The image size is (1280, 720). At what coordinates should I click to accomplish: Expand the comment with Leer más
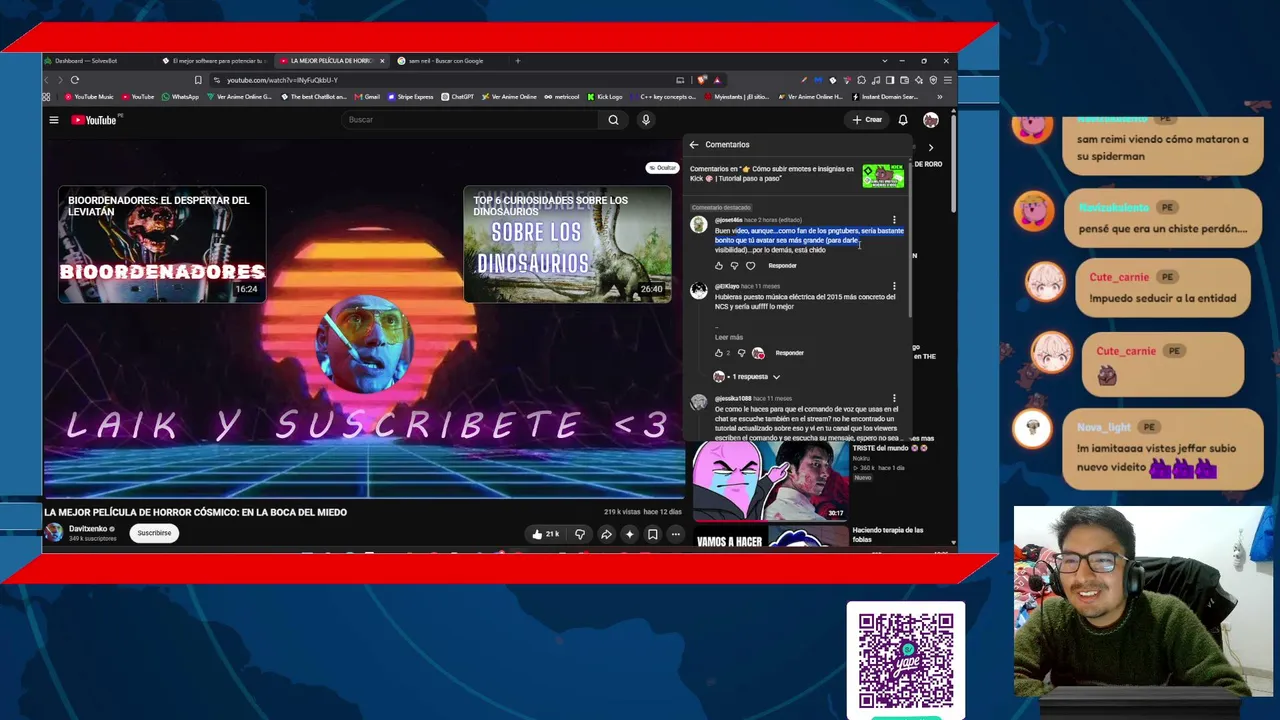[729, 337]
